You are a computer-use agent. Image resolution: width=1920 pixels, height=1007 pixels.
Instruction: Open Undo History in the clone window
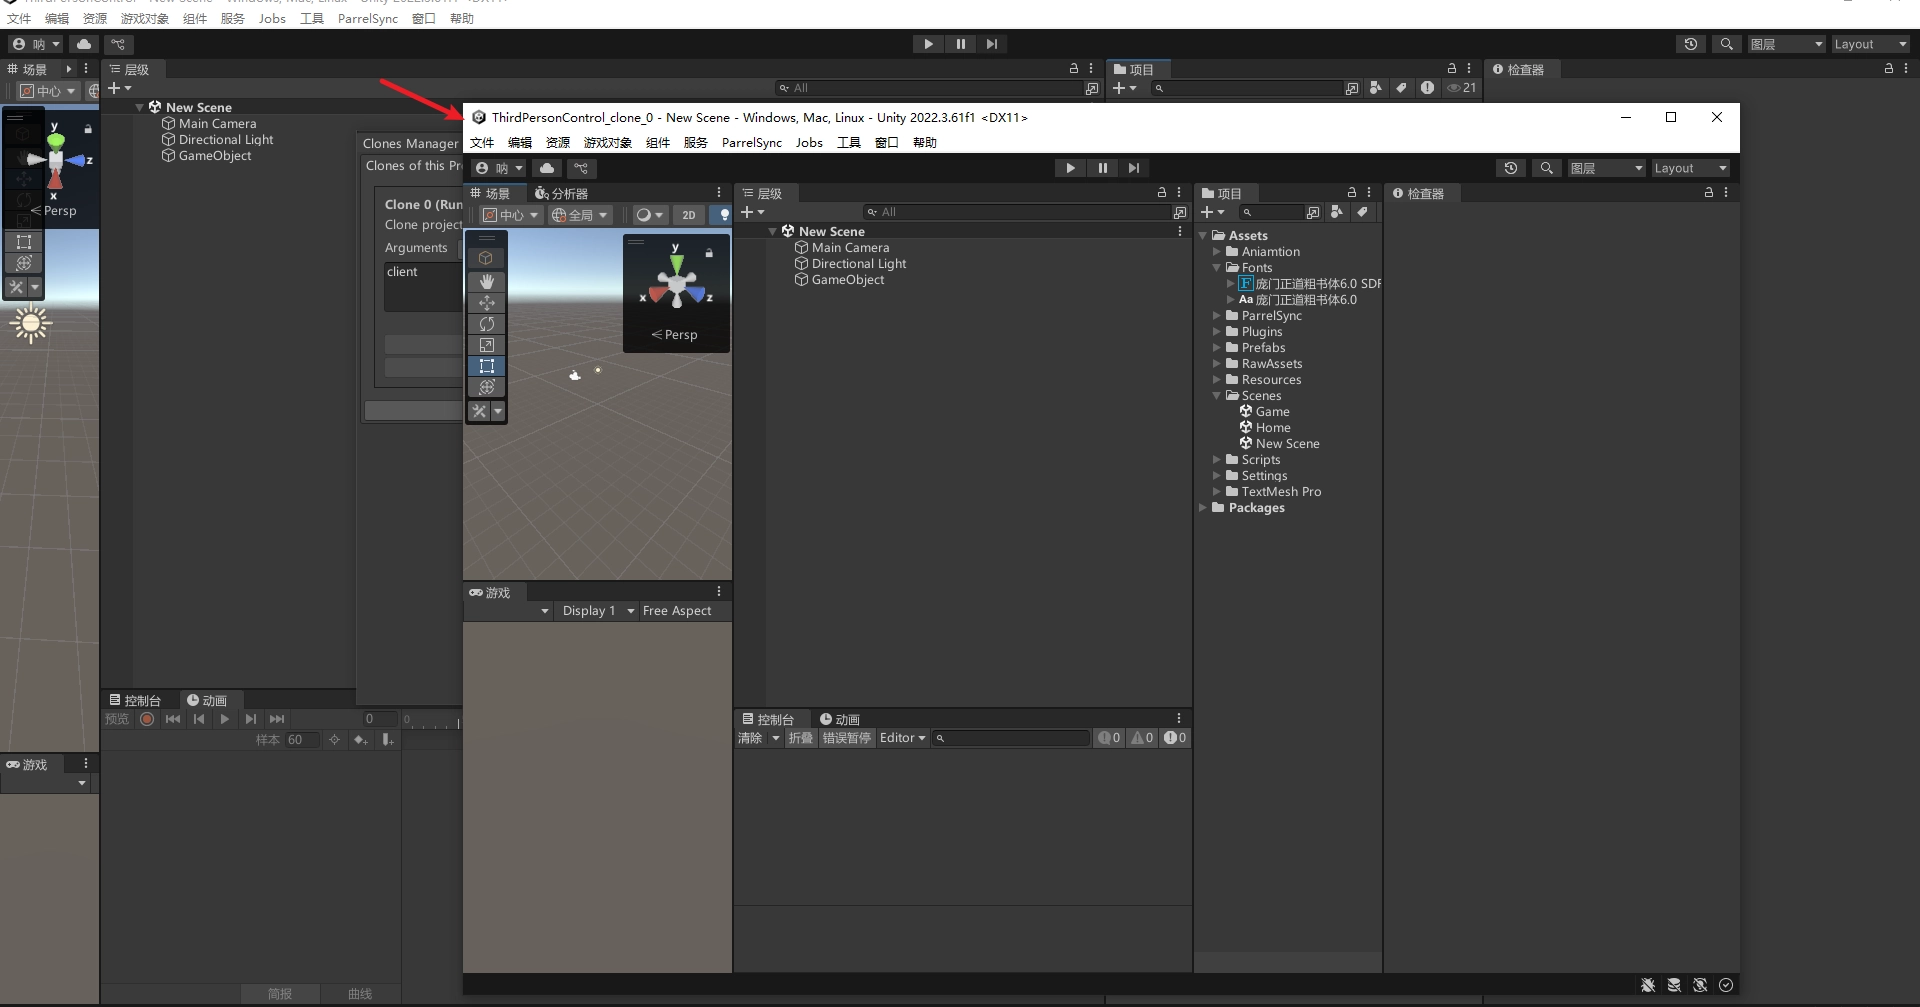[1511, 168]
